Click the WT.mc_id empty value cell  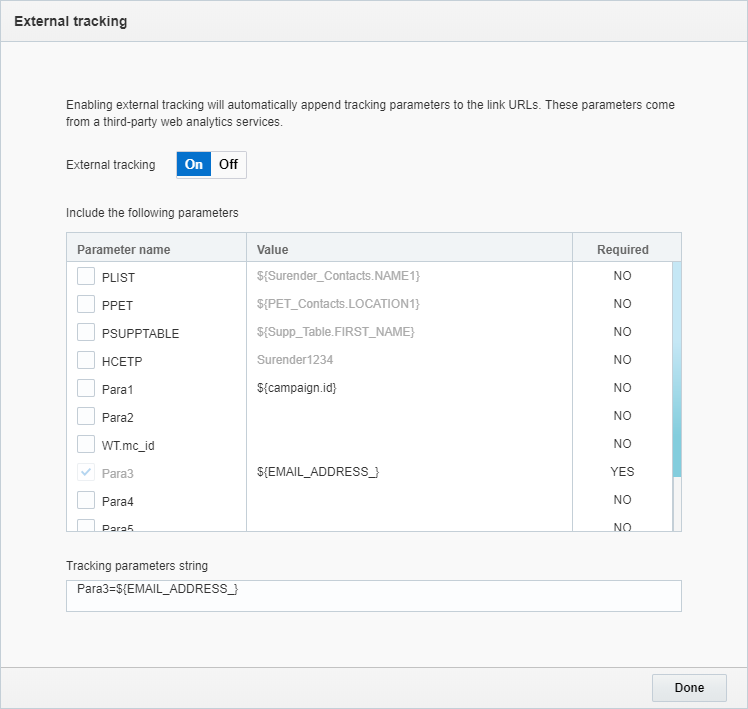[408, 444]
